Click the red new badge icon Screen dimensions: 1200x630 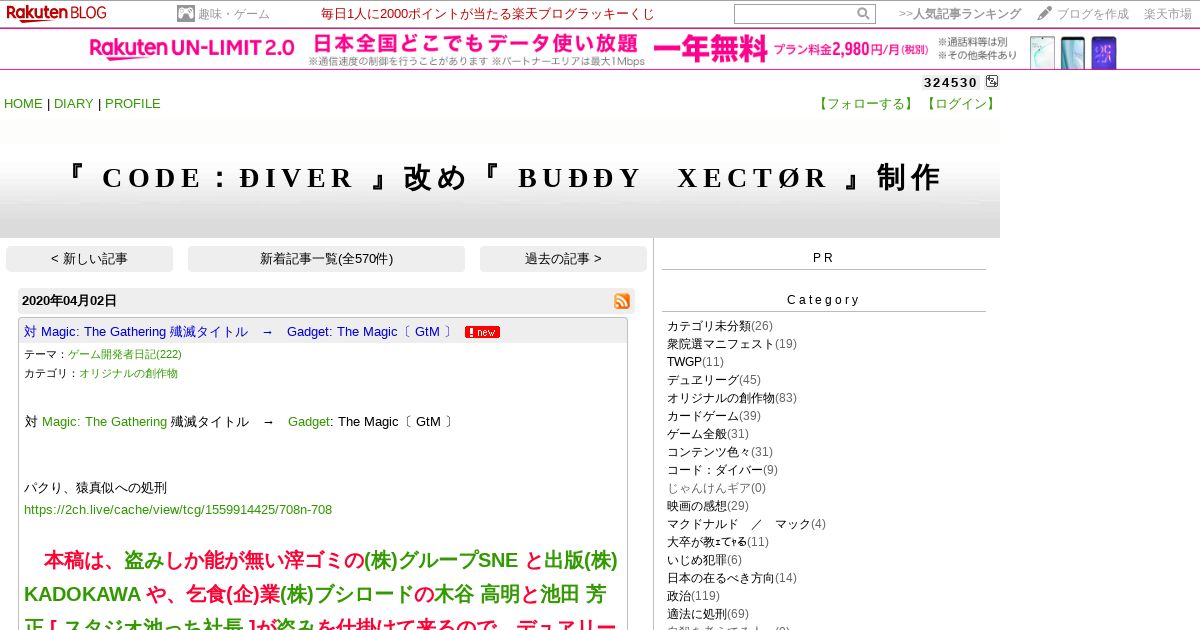[482, 332]
